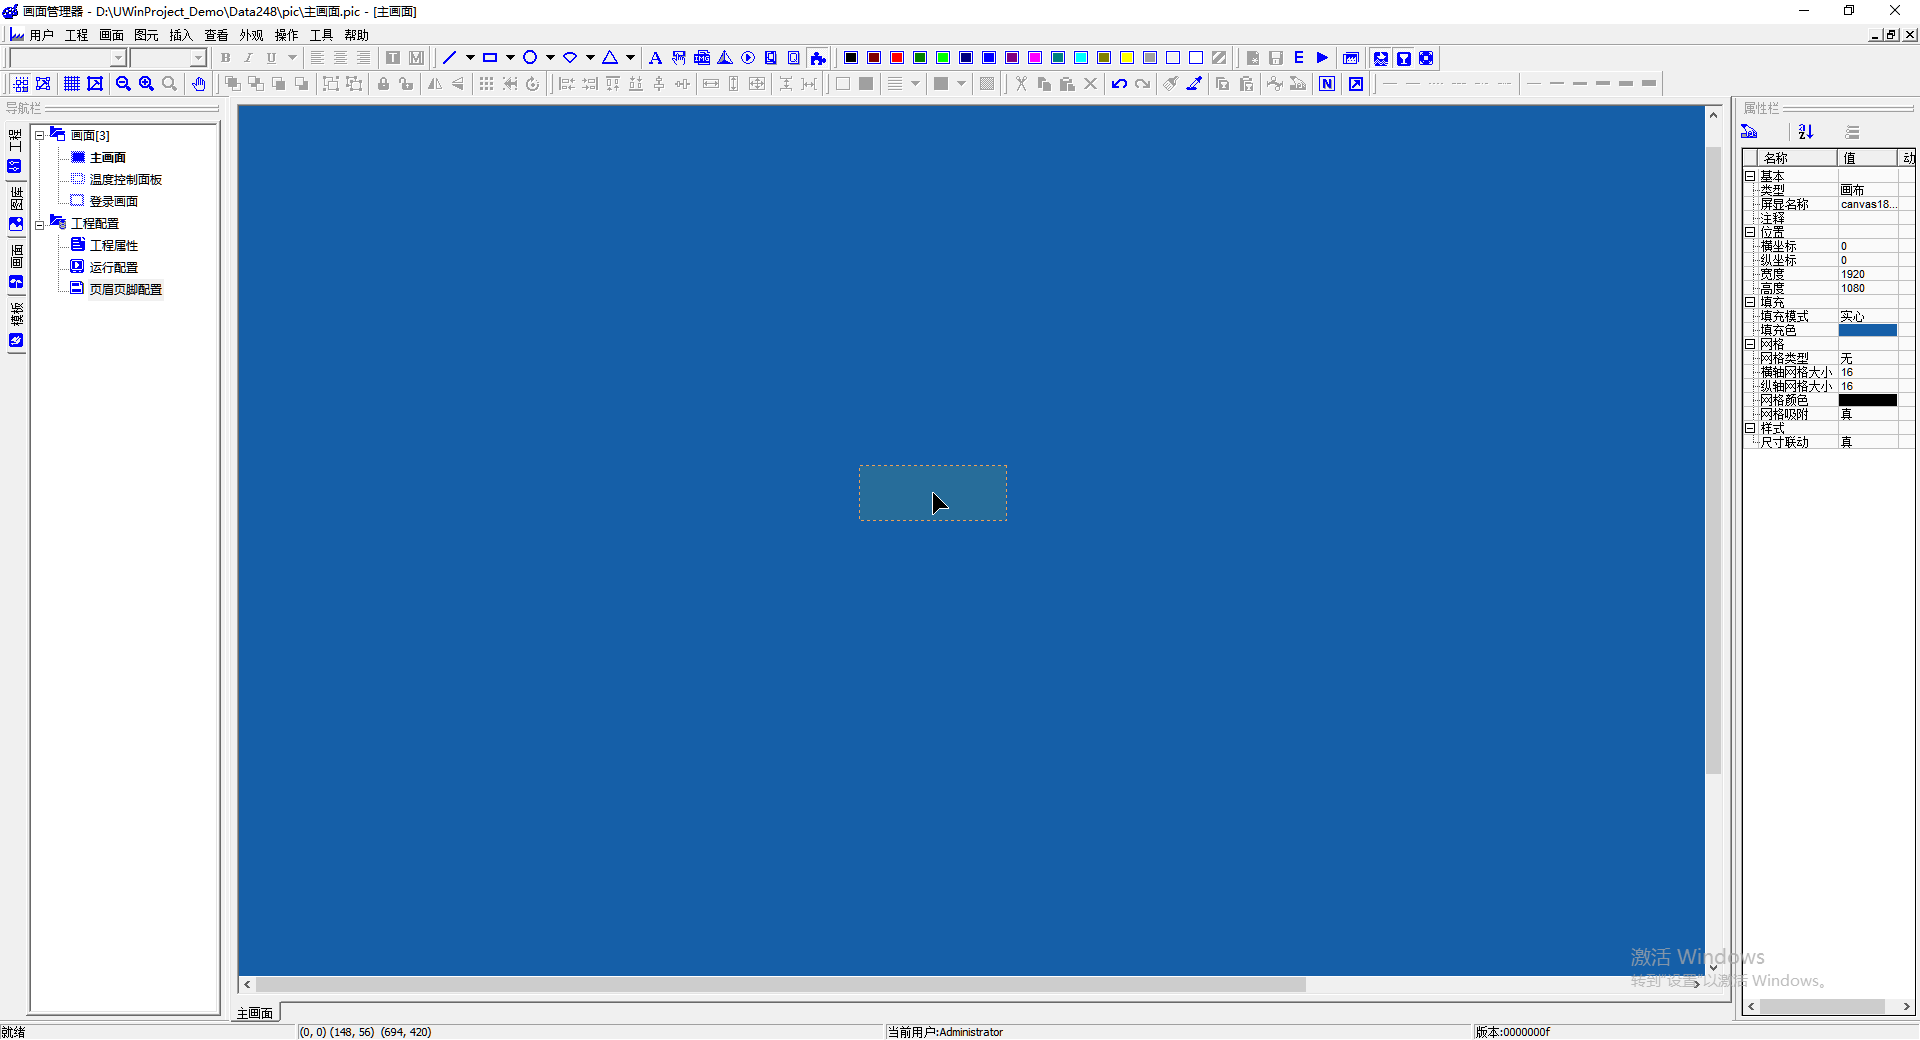Click the 宽度 value field showing 1920
The image size is (1920, 1040).
click(1866, 274)
